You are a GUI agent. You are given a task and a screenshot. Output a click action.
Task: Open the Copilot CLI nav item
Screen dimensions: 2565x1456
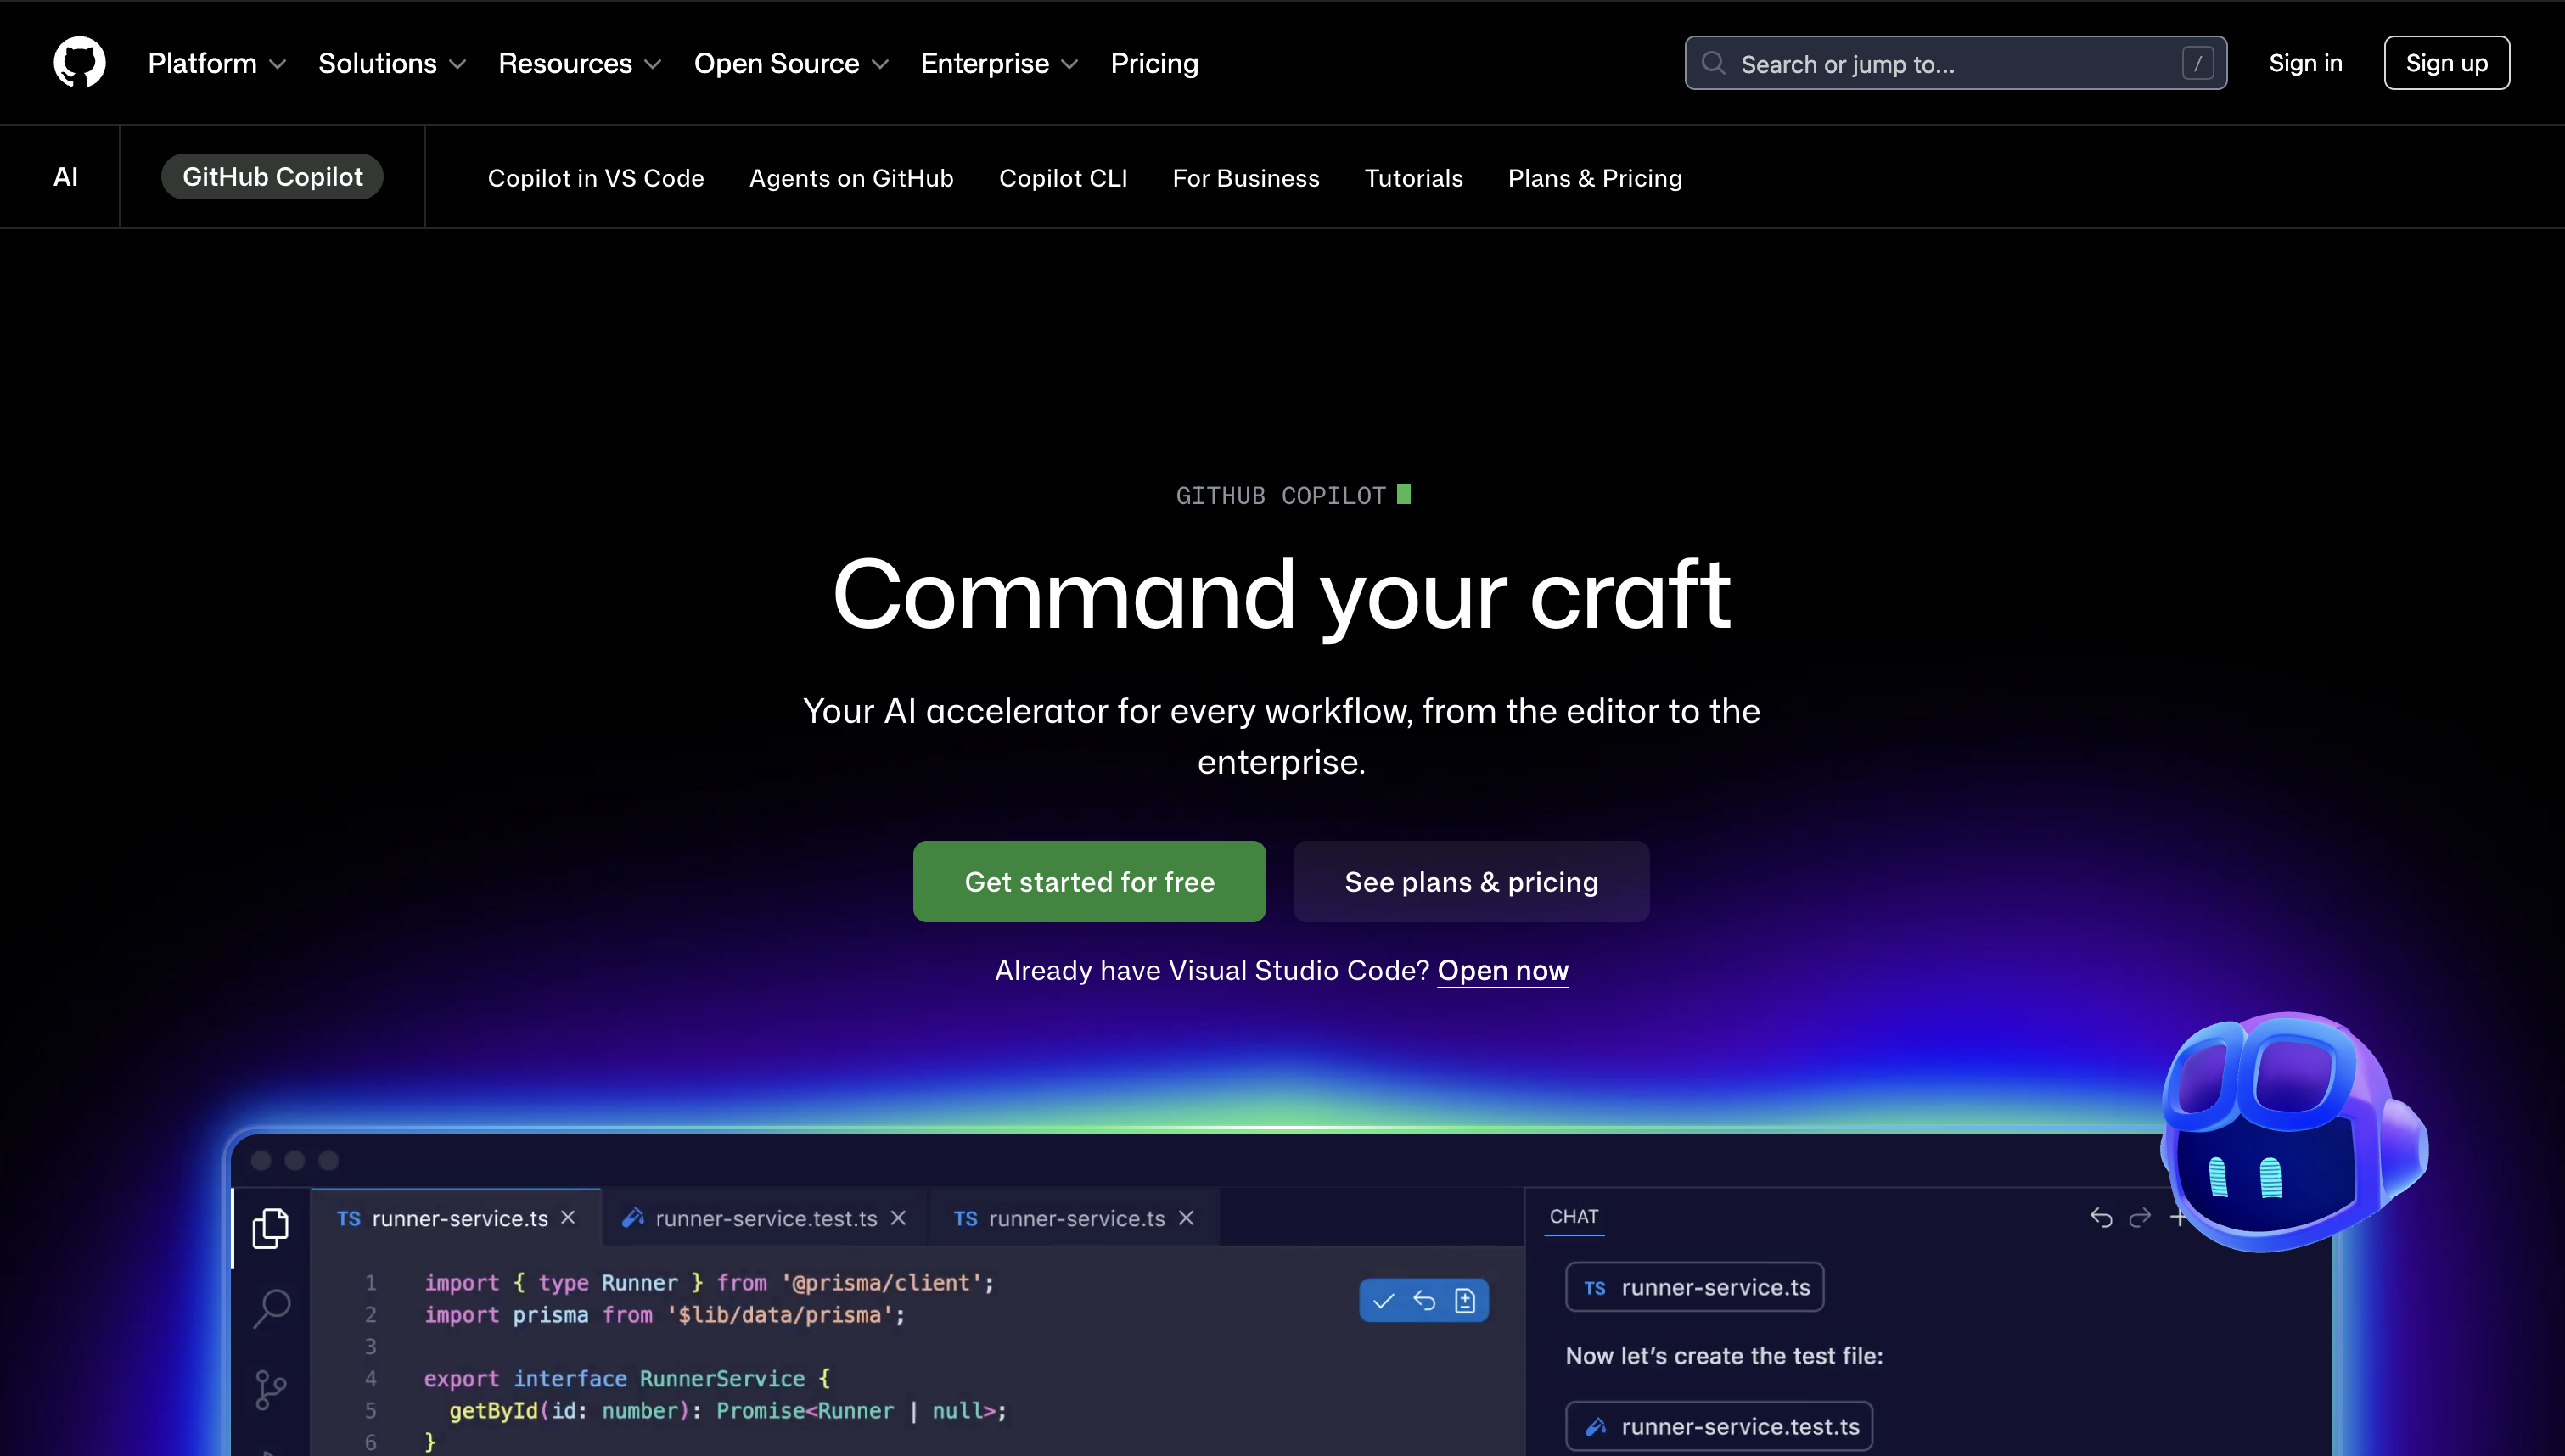[x=1062, y=178]
